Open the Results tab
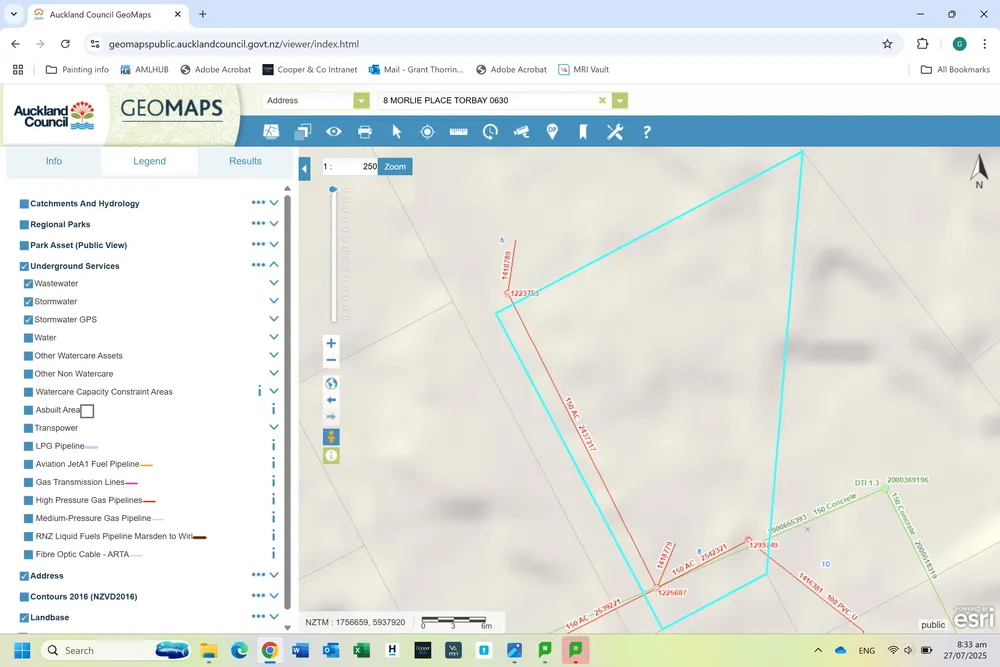Image resolution: width=1000 pixels, height=667 pixels. [x=246, y=161]
